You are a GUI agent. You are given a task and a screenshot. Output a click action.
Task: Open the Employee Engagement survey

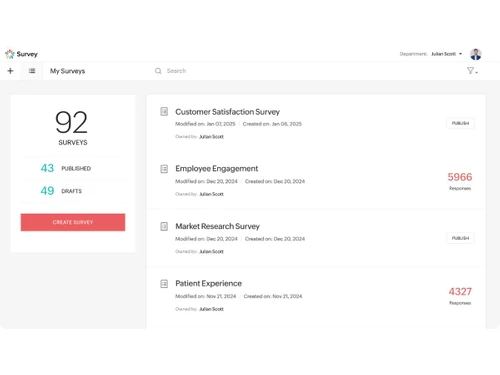click(x=217, y=169)
